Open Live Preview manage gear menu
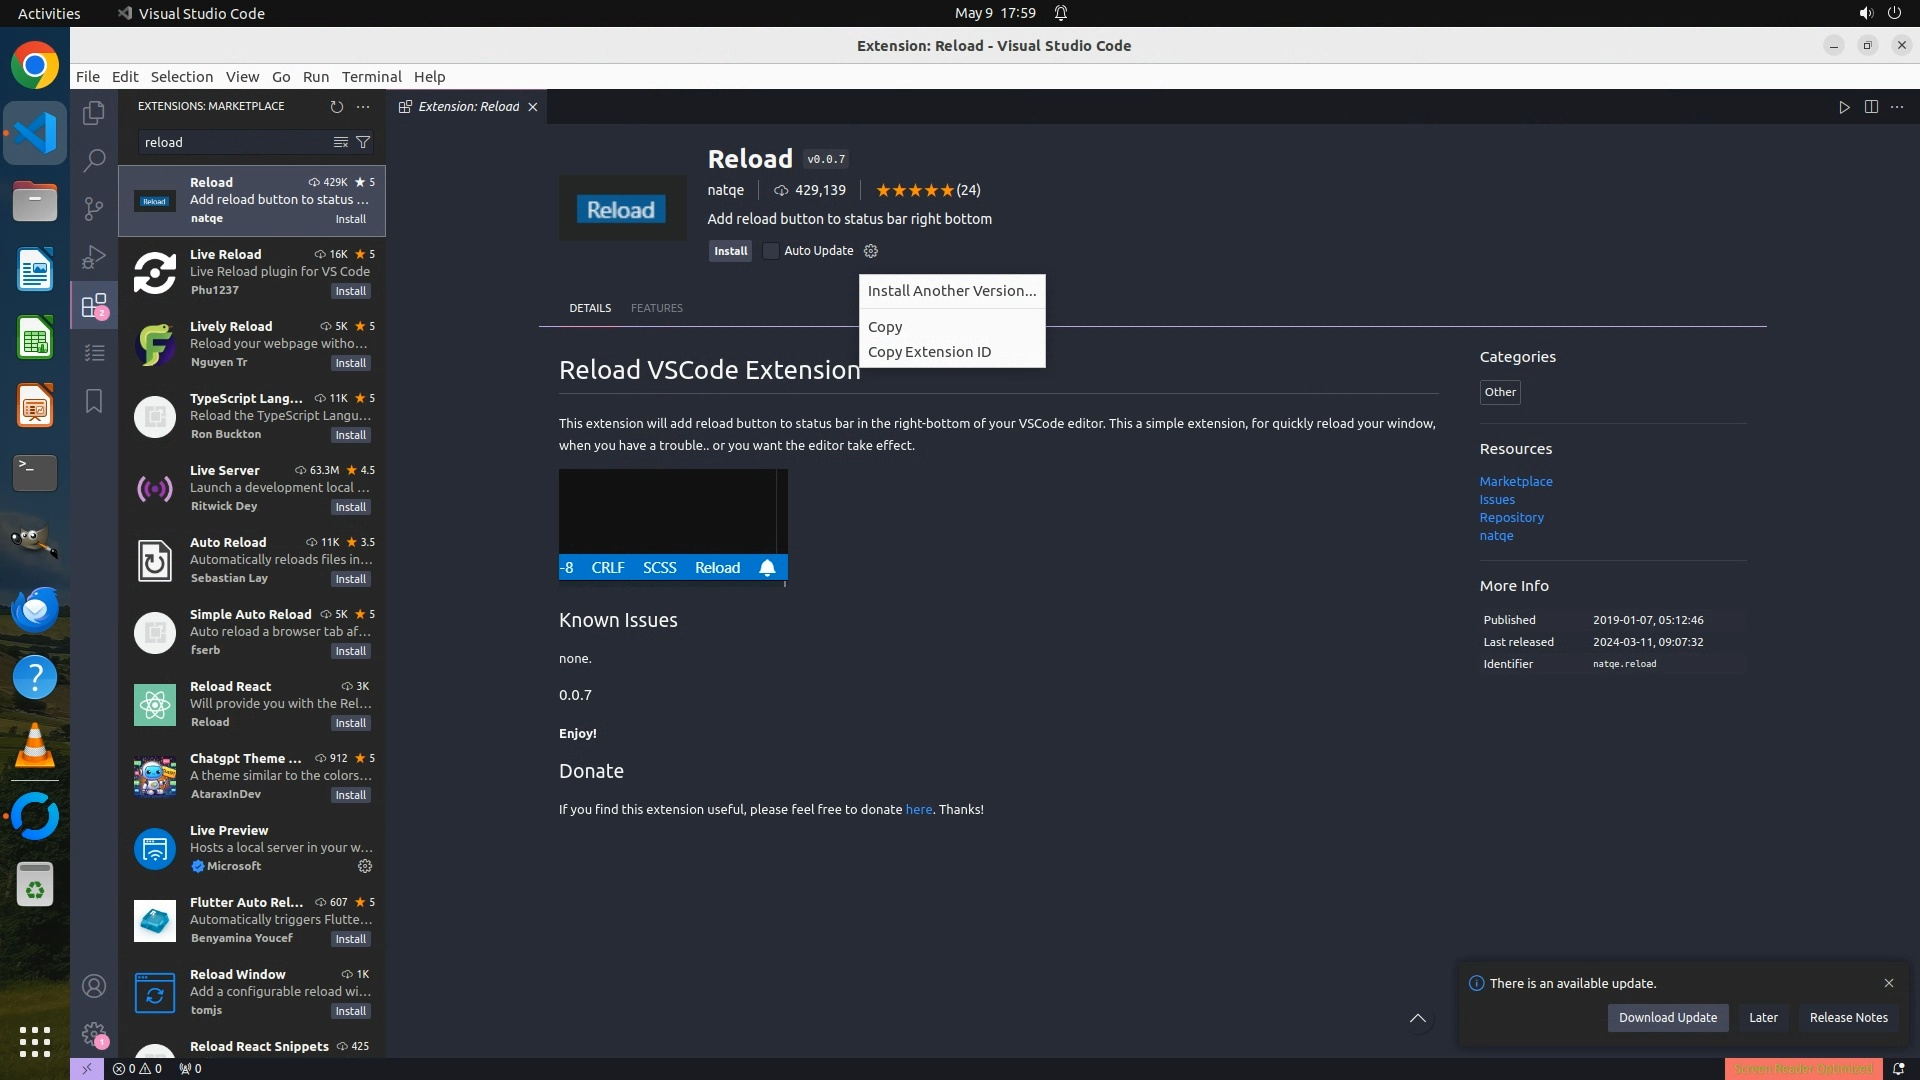Screen dimensions: 1920x1080 click(x=365, y=866)
